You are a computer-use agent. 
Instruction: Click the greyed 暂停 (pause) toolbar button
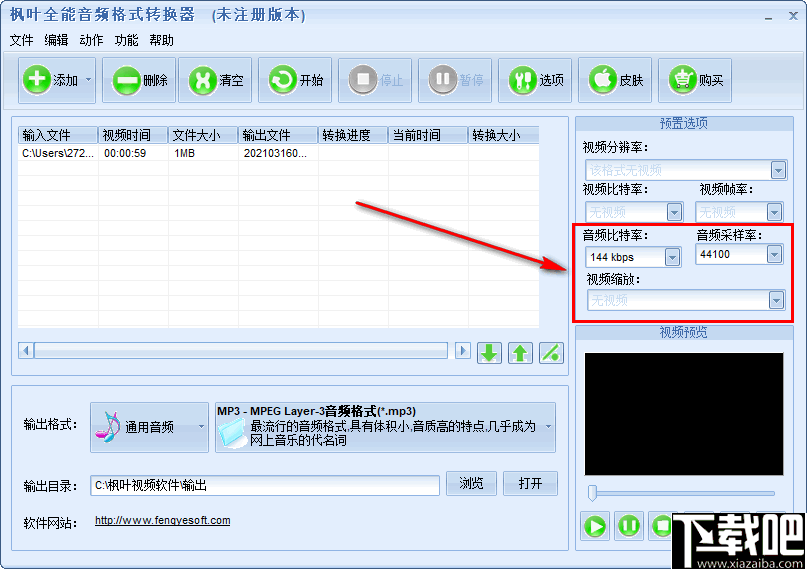tap(455, 80)
